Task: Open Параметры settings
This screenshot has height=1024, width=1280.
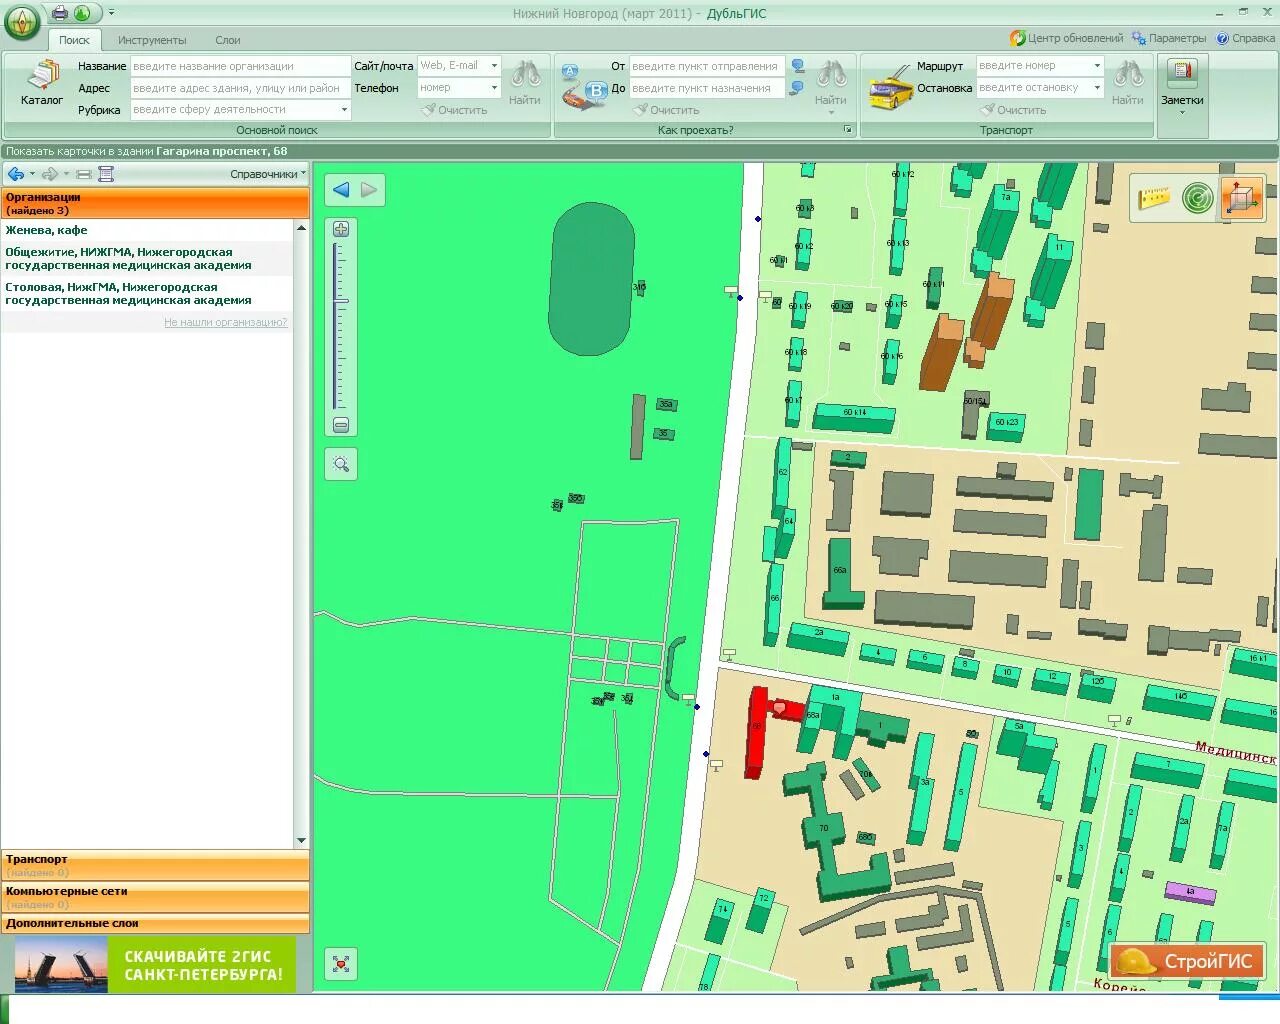Action: 1169,38
